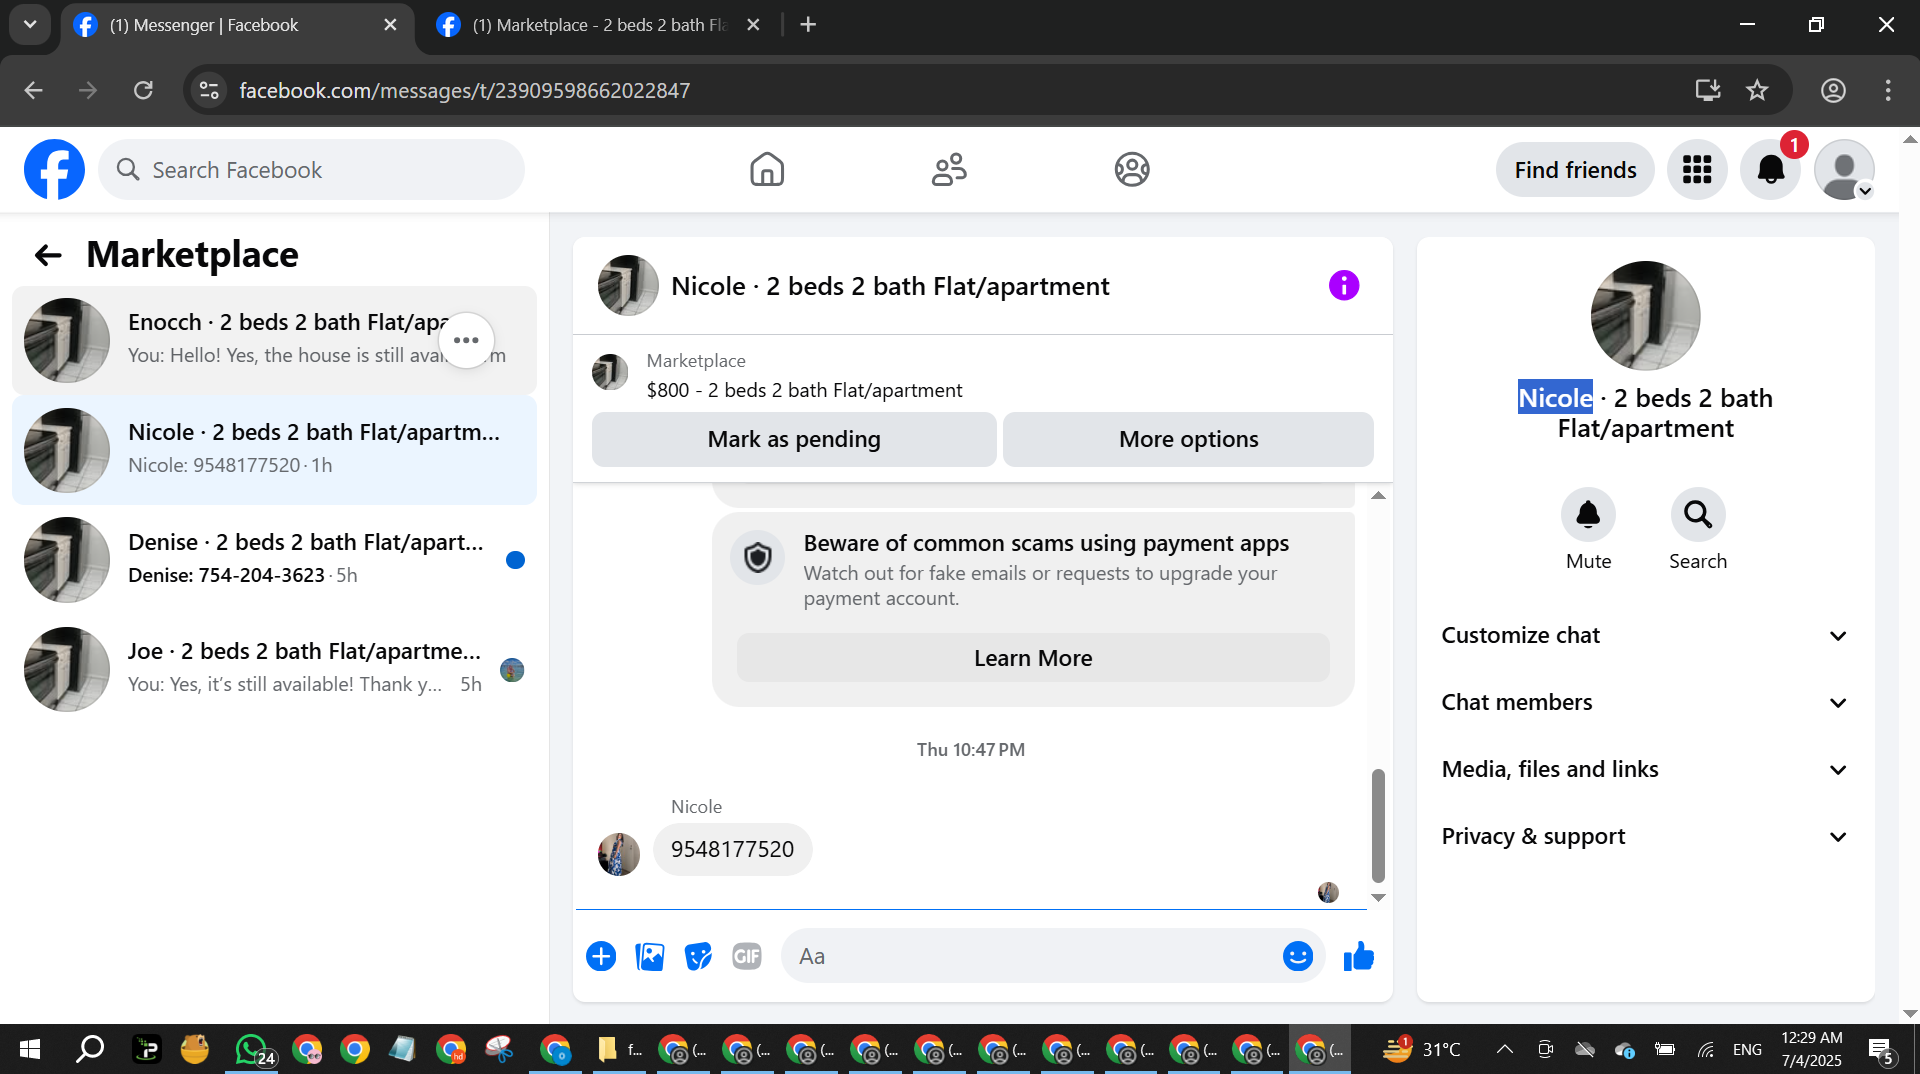Open tab search dropdown arrow
Viewport: 1920px width, 1074px height.
pyautogui.click(x=30, y=25)
